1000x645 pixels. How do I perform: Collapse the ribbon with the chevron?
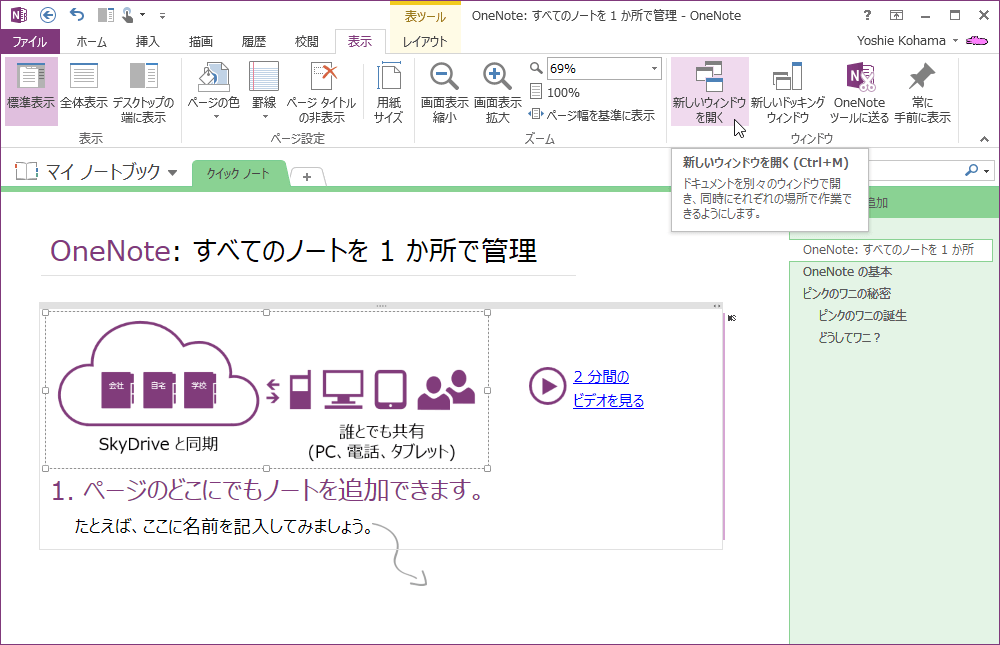[985, 138]
